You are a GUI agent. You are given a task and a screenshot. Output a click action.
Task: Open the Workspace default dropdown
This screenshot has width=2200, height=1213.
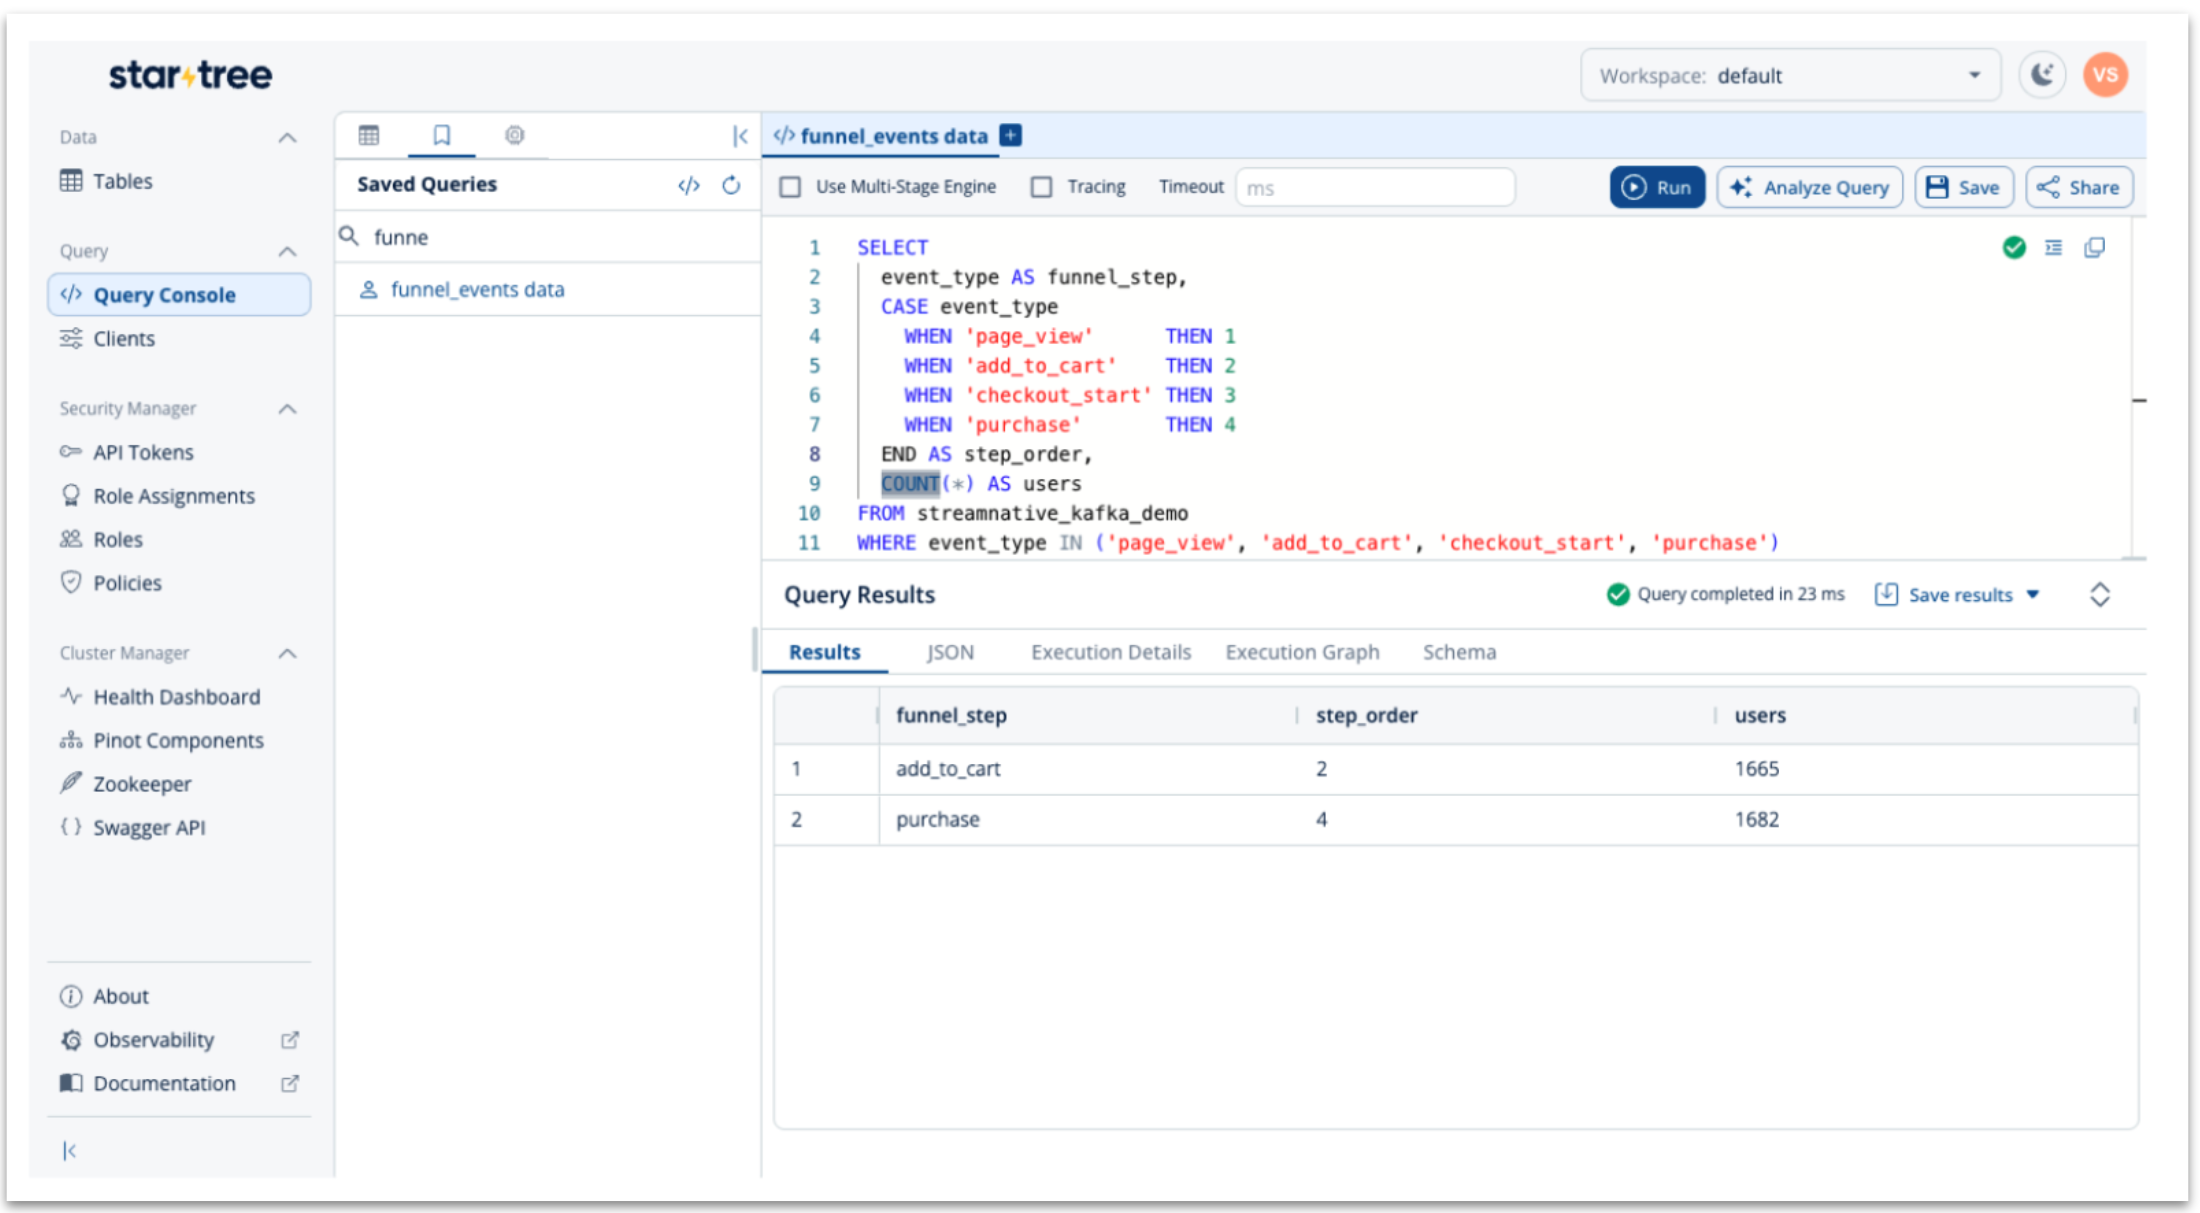click(x=1790, y=75)
